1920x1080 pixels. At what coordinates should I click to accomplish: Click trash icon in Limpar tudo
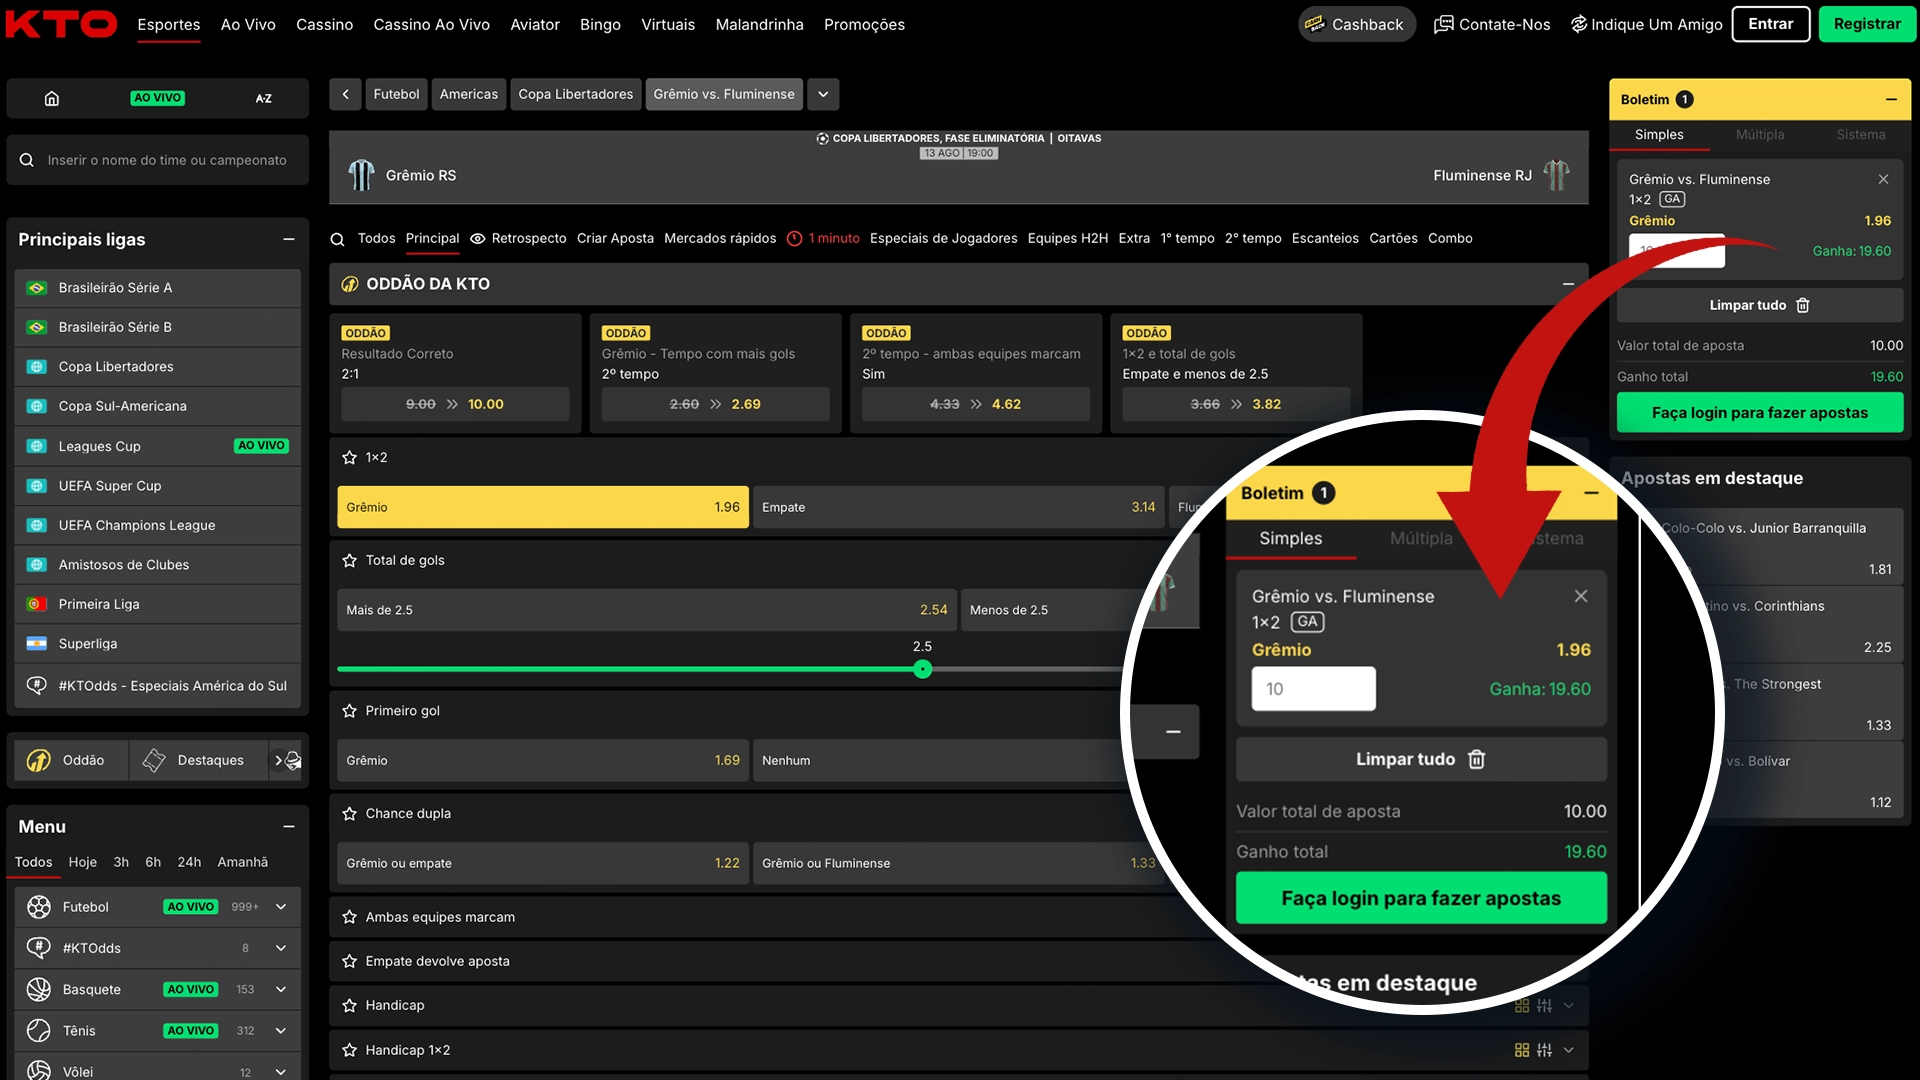click(x=1803, y=305)
